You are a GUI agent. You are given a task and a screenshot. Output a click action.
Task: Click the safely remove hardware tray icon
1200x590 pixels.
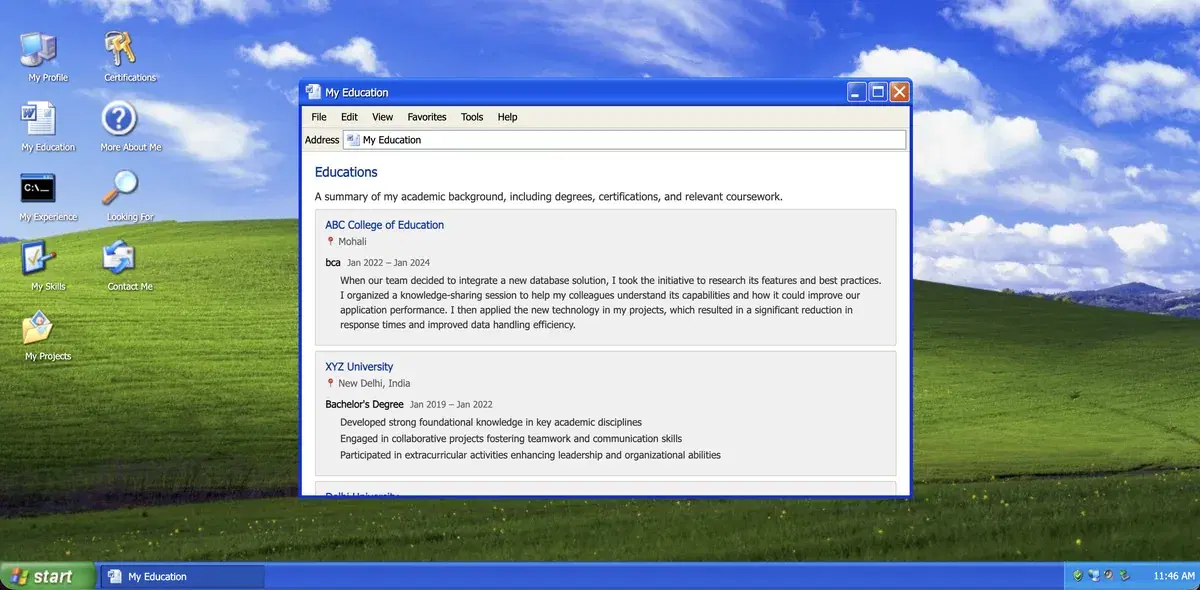1125,576
